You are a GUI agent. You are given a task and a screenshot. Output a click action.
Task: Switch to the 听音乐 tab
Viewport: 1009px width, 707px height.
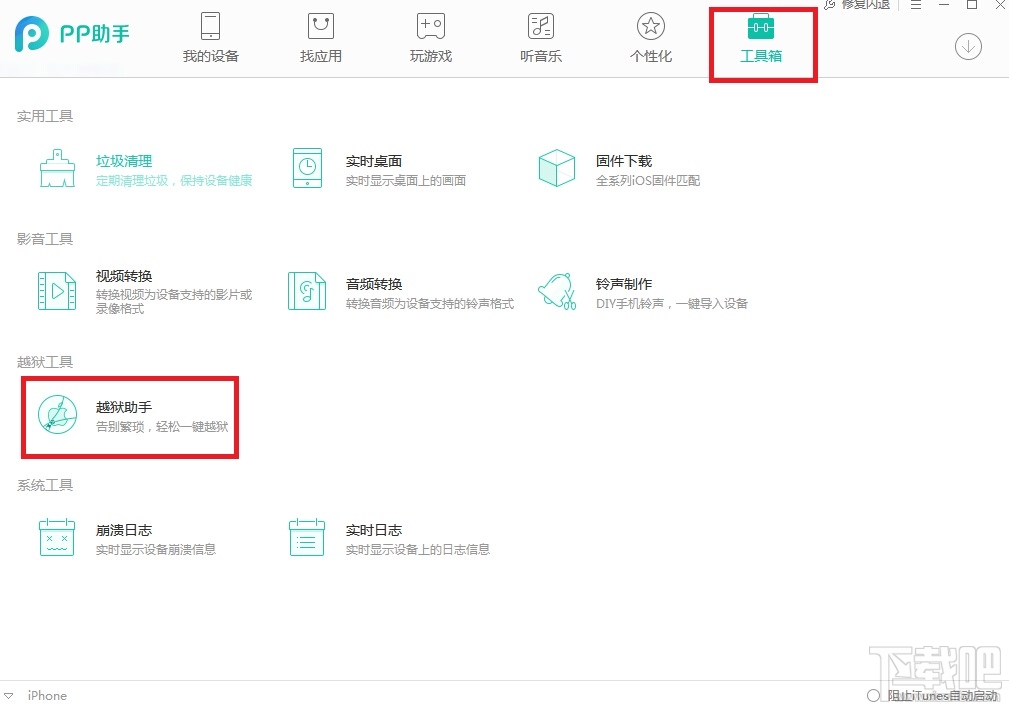click(x=540, y=37)
